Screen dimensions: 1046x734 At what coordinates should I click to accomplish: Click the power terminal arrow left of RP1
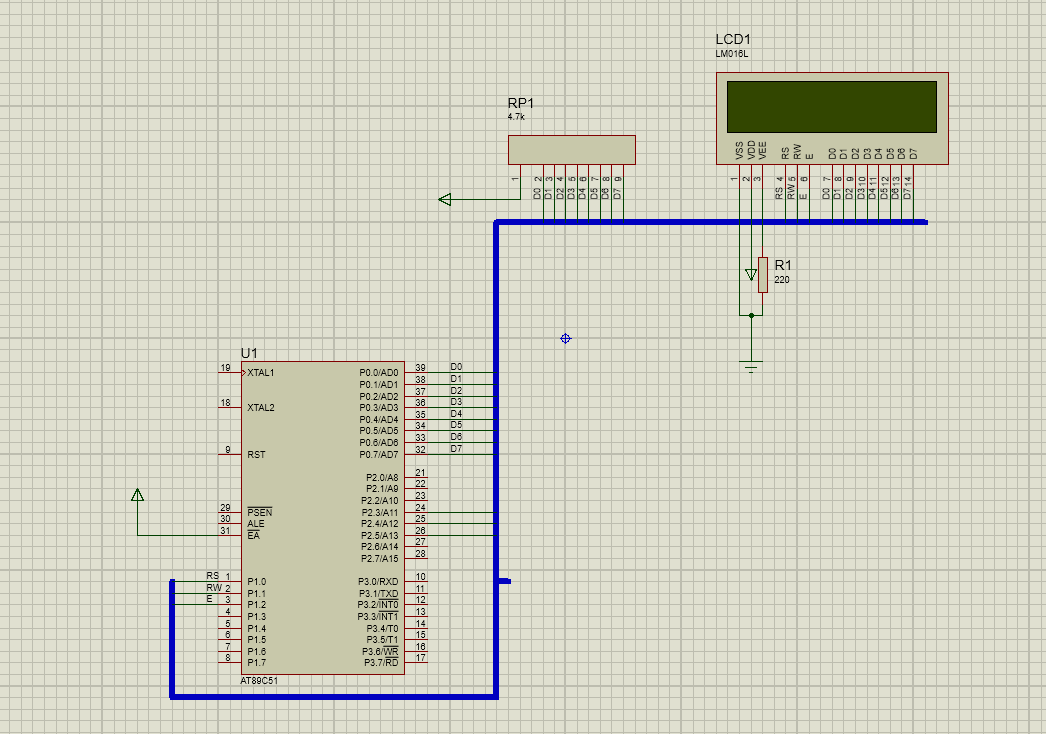[x=445, y=199]
